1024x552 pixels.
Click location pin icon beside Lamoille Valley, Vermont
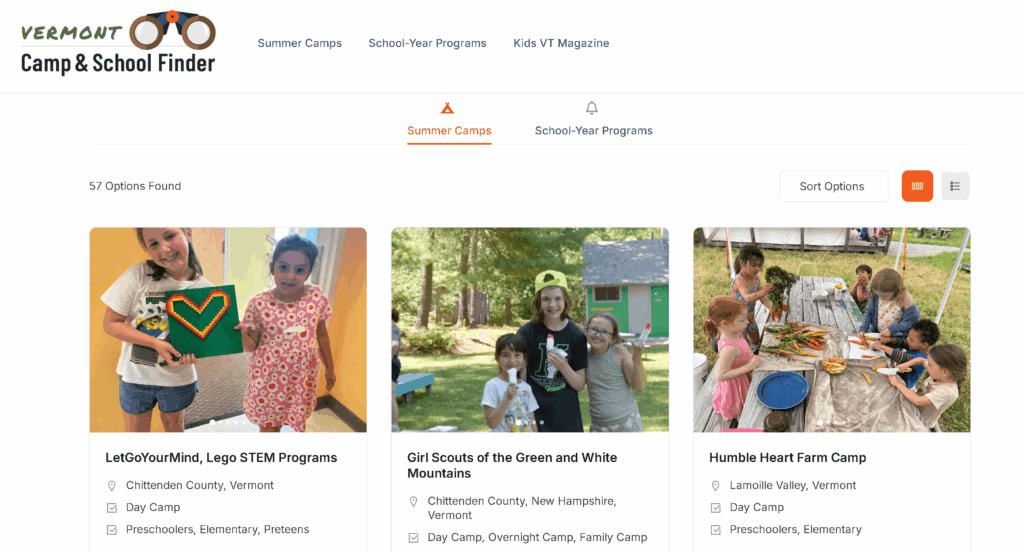click(715, 485)
